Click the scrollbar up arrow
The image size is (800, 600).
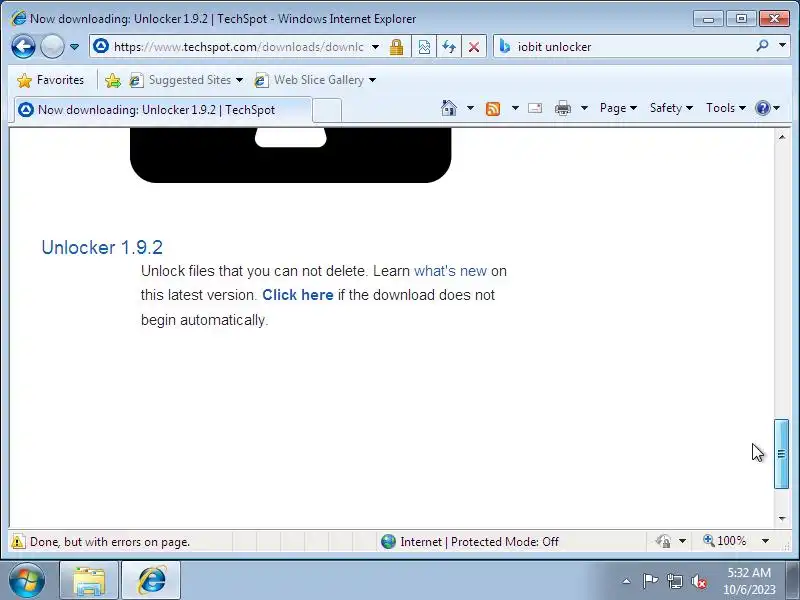coord(782,137)
